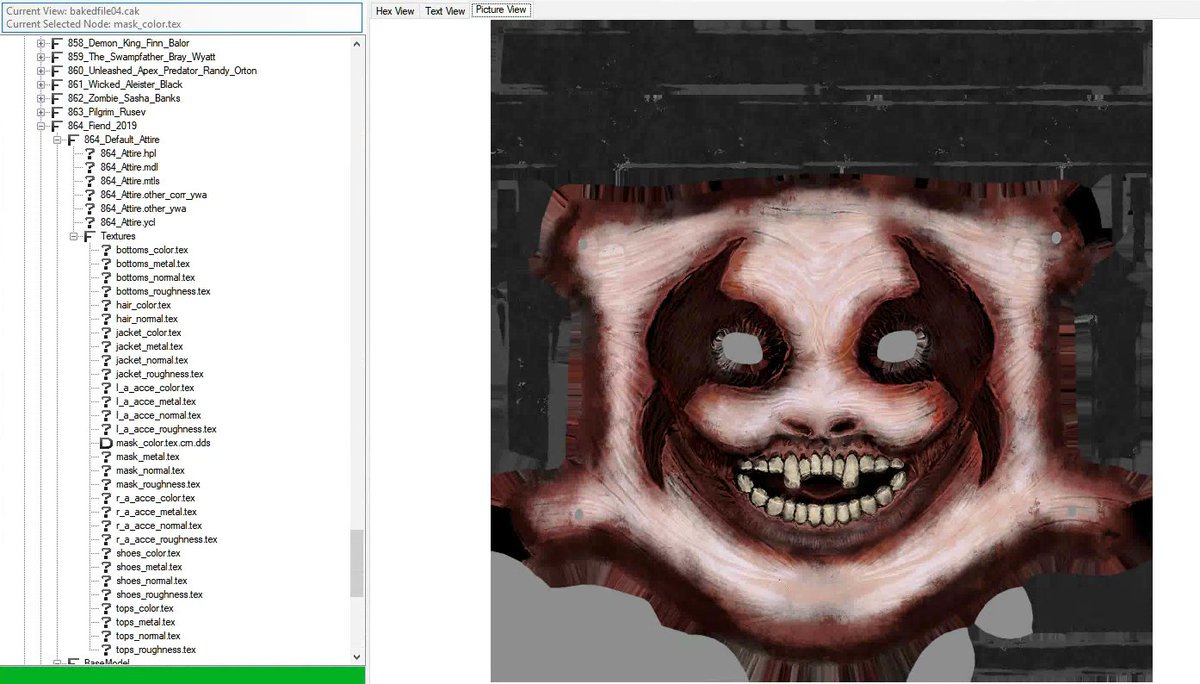Click the tree vertical scrollbar thumb

click(357, 563)
